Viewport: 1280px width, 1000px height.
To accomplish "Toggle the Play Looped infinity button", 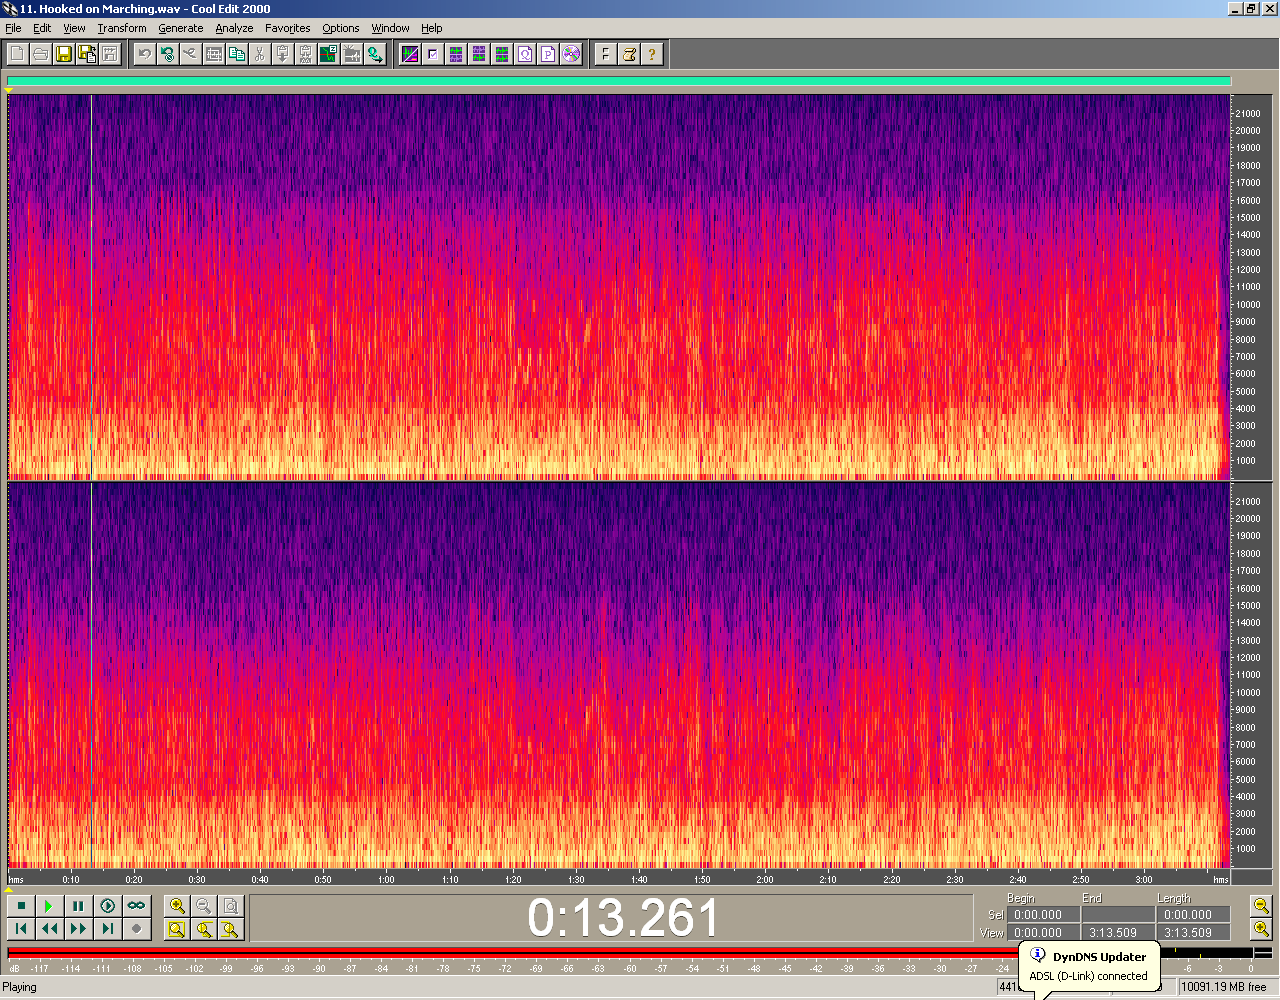I will tap(136, 906).
